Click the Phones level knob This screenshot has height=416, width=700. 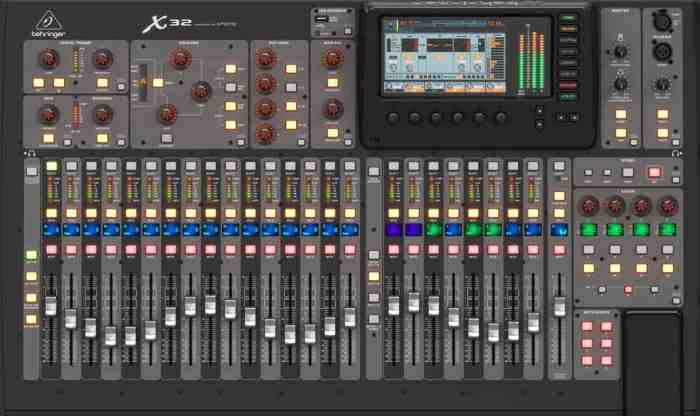click(x=620, y=83)
